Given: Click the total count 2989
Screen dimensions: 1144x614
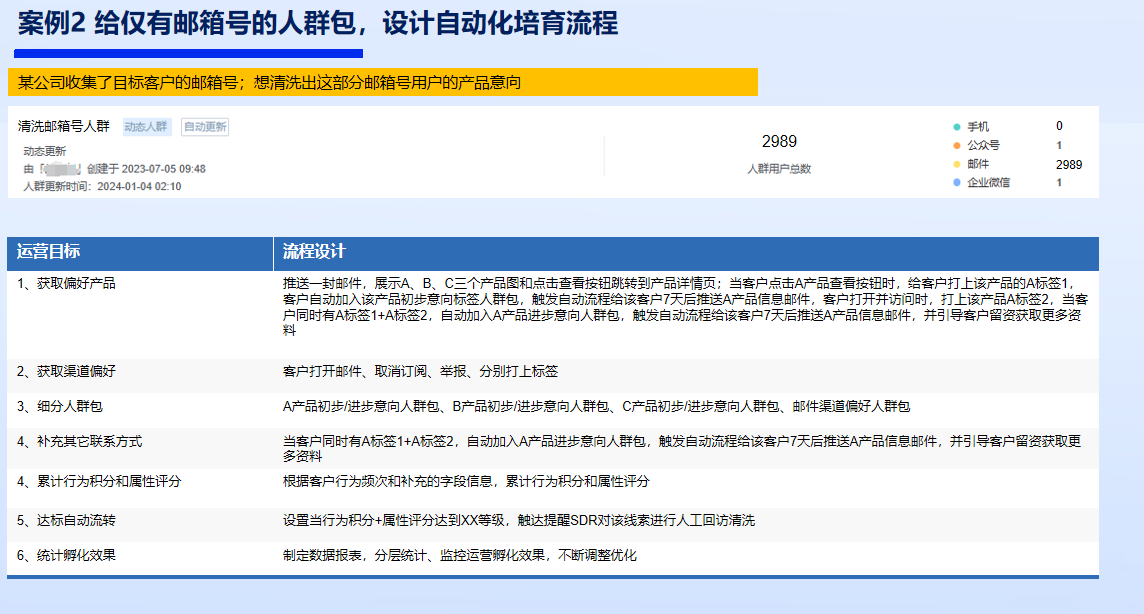Looking at the screenshot, I should coord(779,141).
